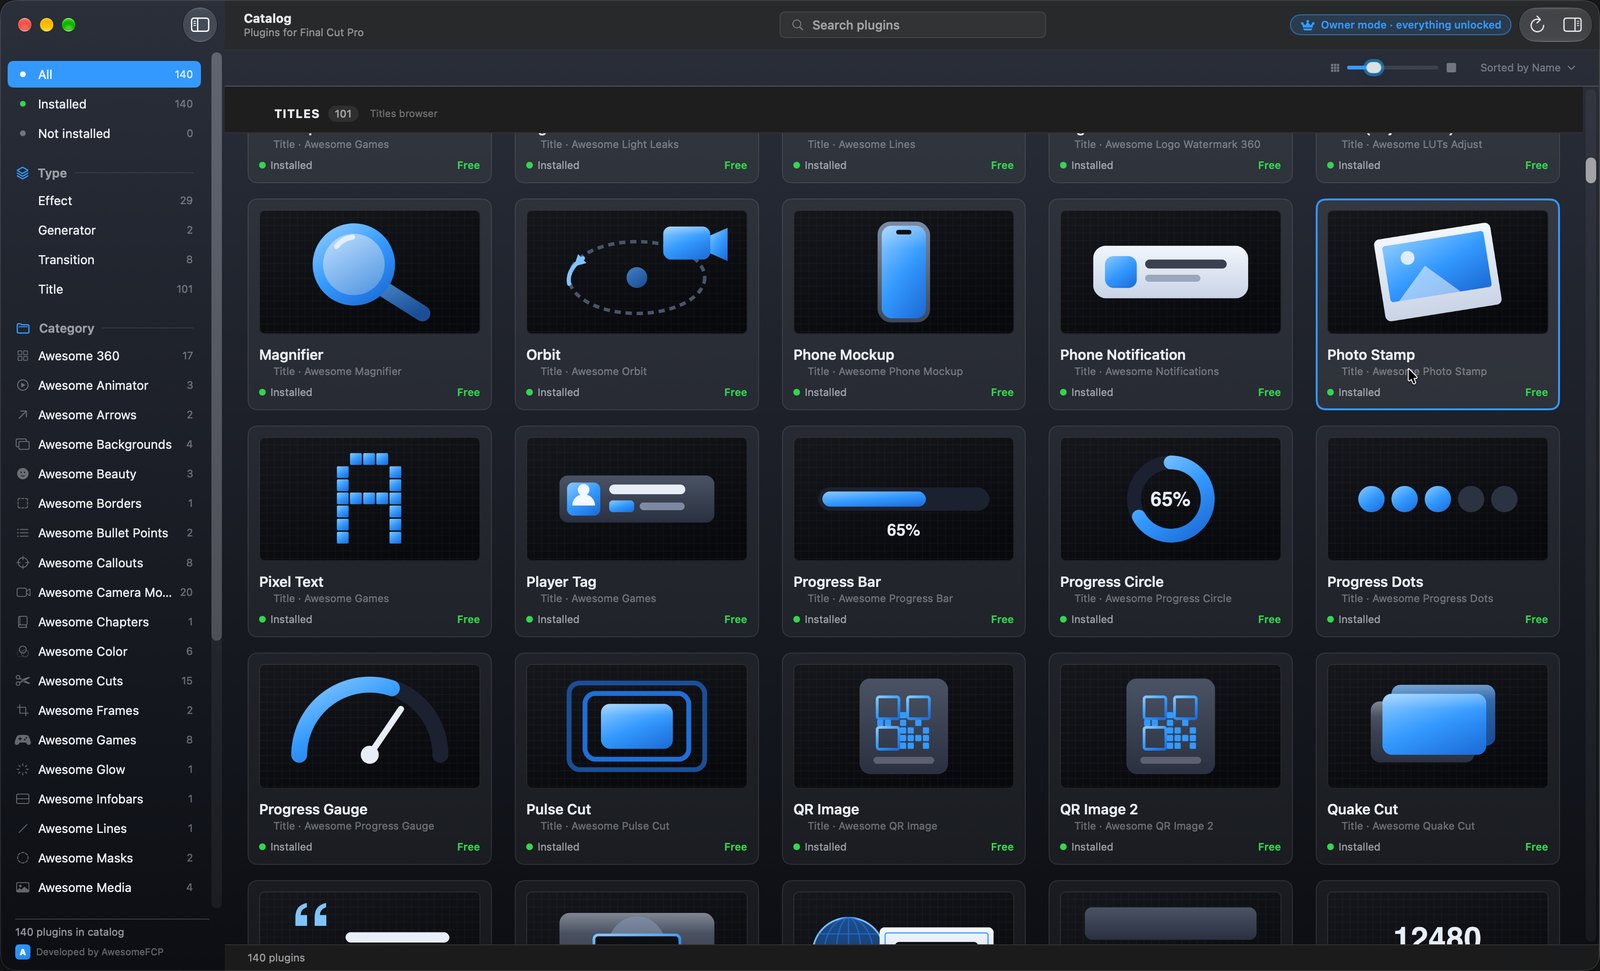The width and height of the screenshot is (1600, 971).
Task: Click 'Developed by AwesomeFCP' text
Action: pyautogui.click(x=100, y=952)
